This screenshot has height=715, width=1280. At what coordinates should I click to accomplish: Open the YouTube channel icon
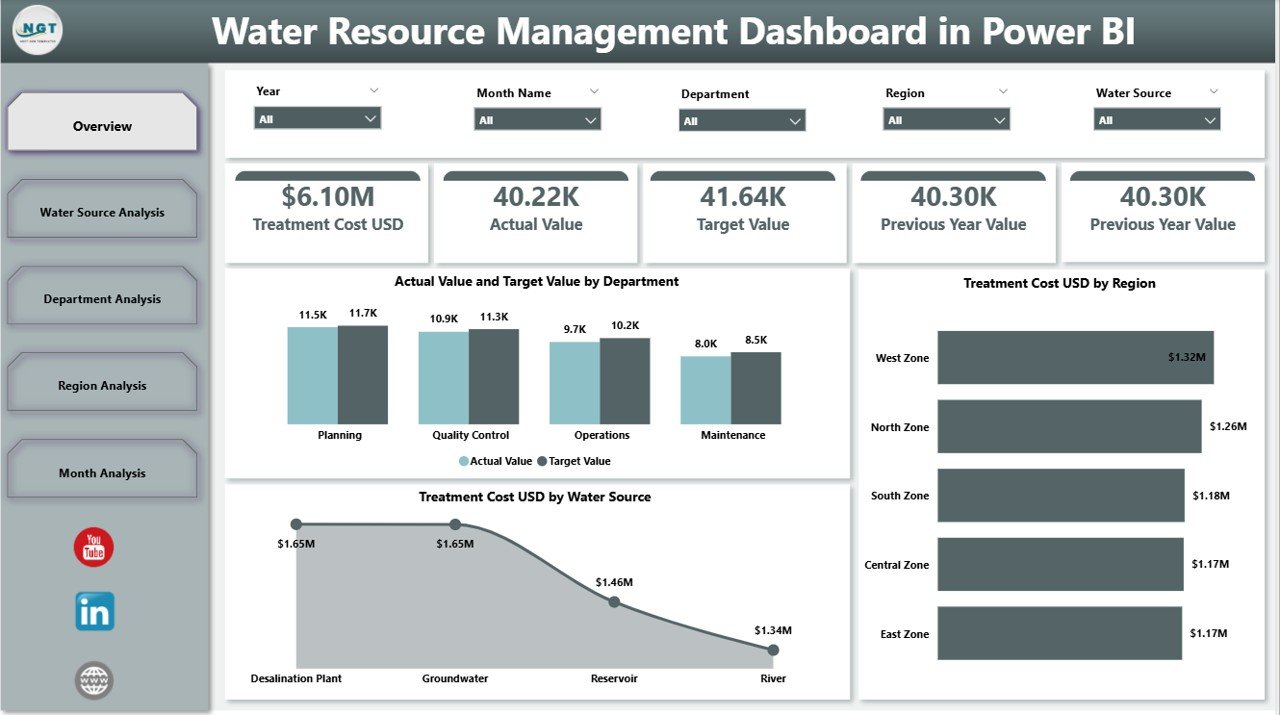point(93,547)
